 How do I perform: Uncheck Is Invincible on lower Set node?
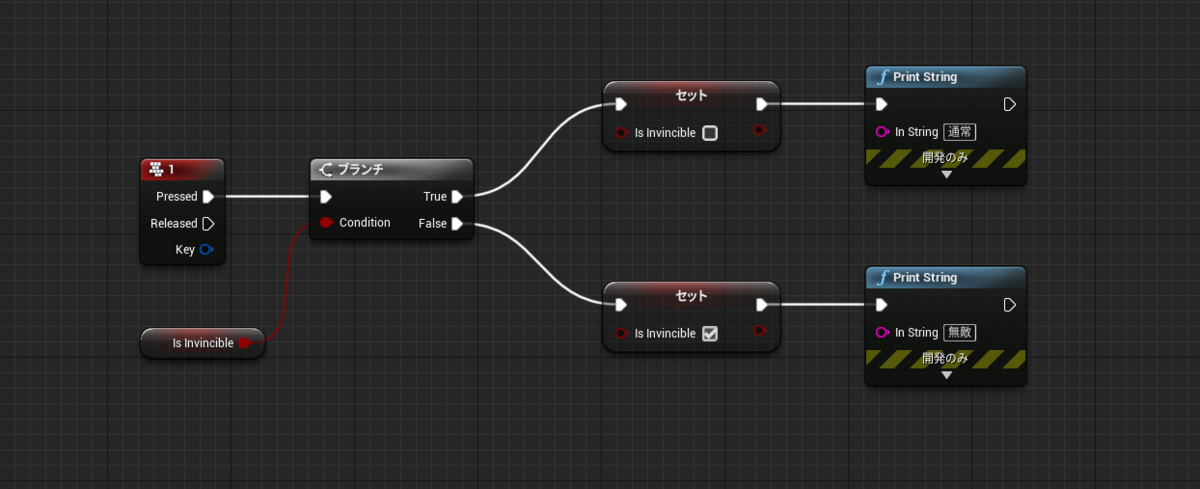click(710, 334)
